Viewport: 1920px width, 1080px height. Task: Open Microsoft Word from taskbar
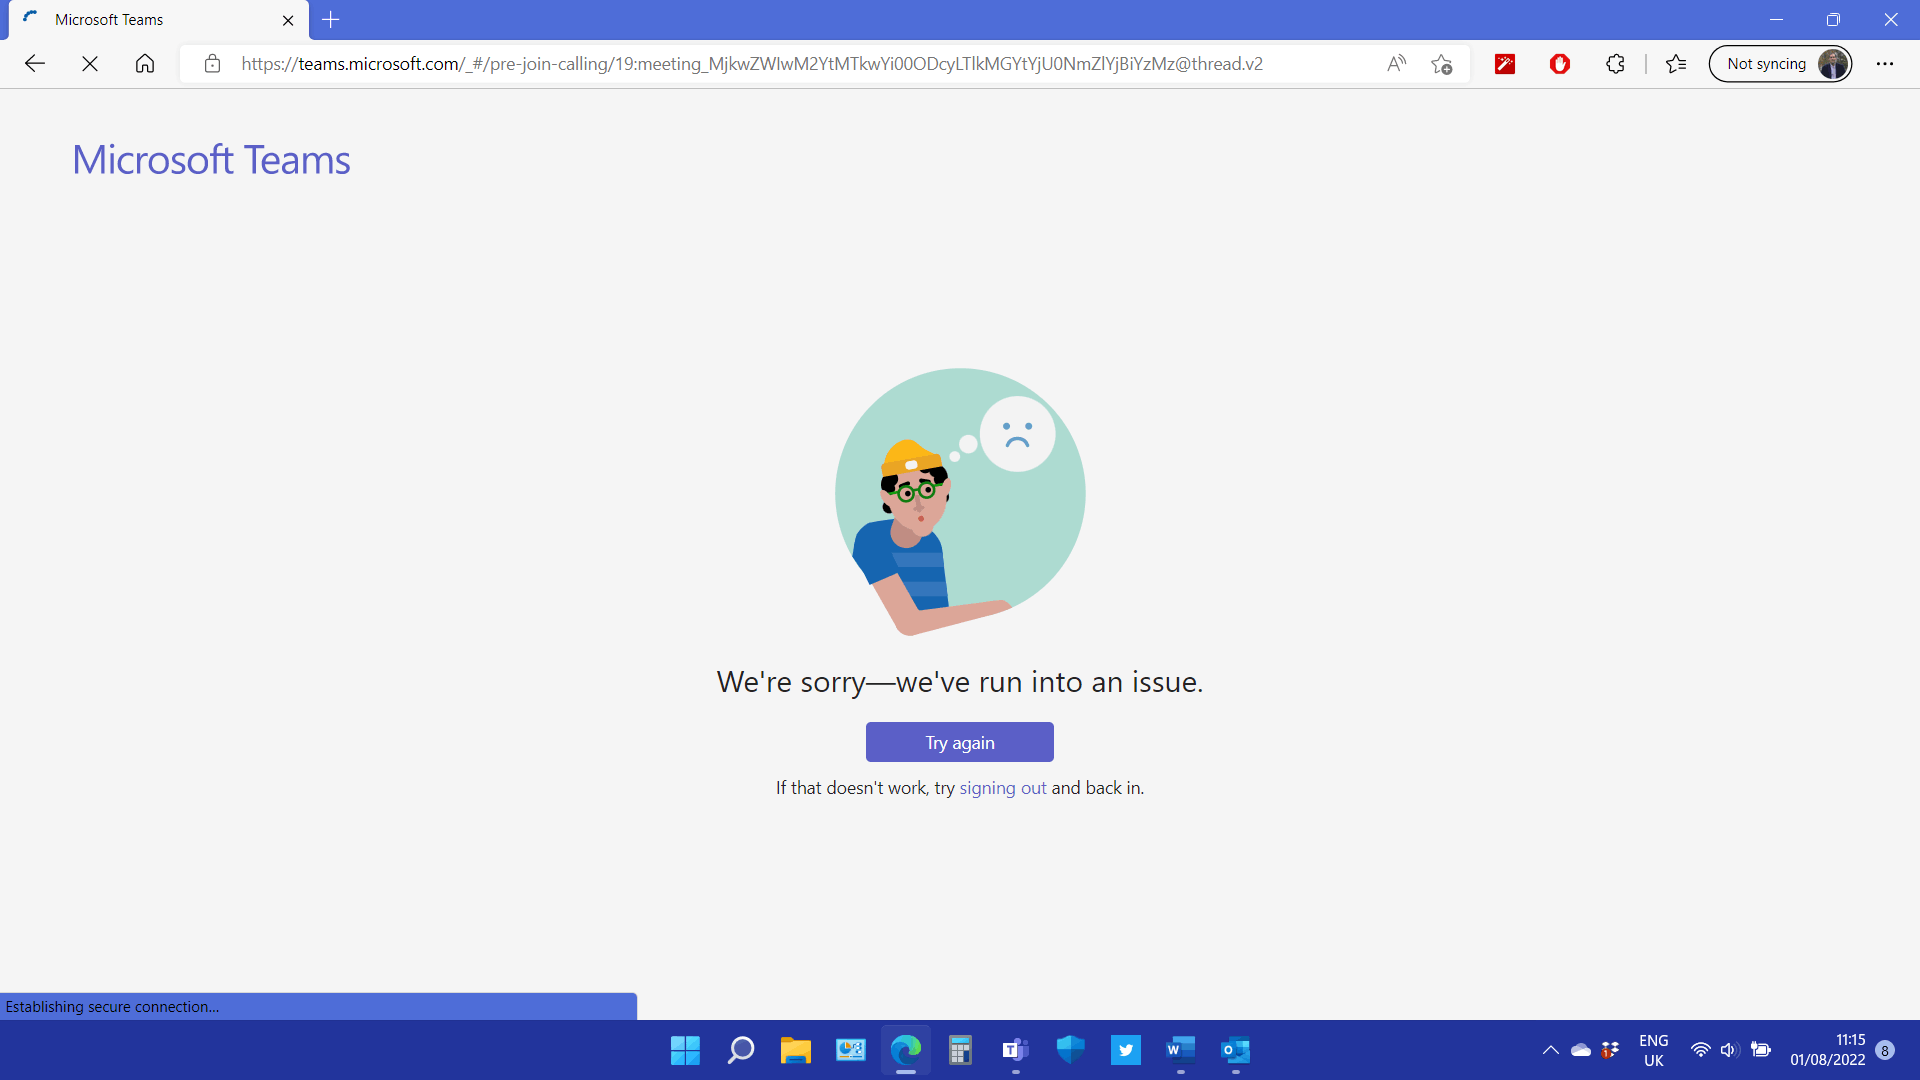click(x=1180, y=1050)
